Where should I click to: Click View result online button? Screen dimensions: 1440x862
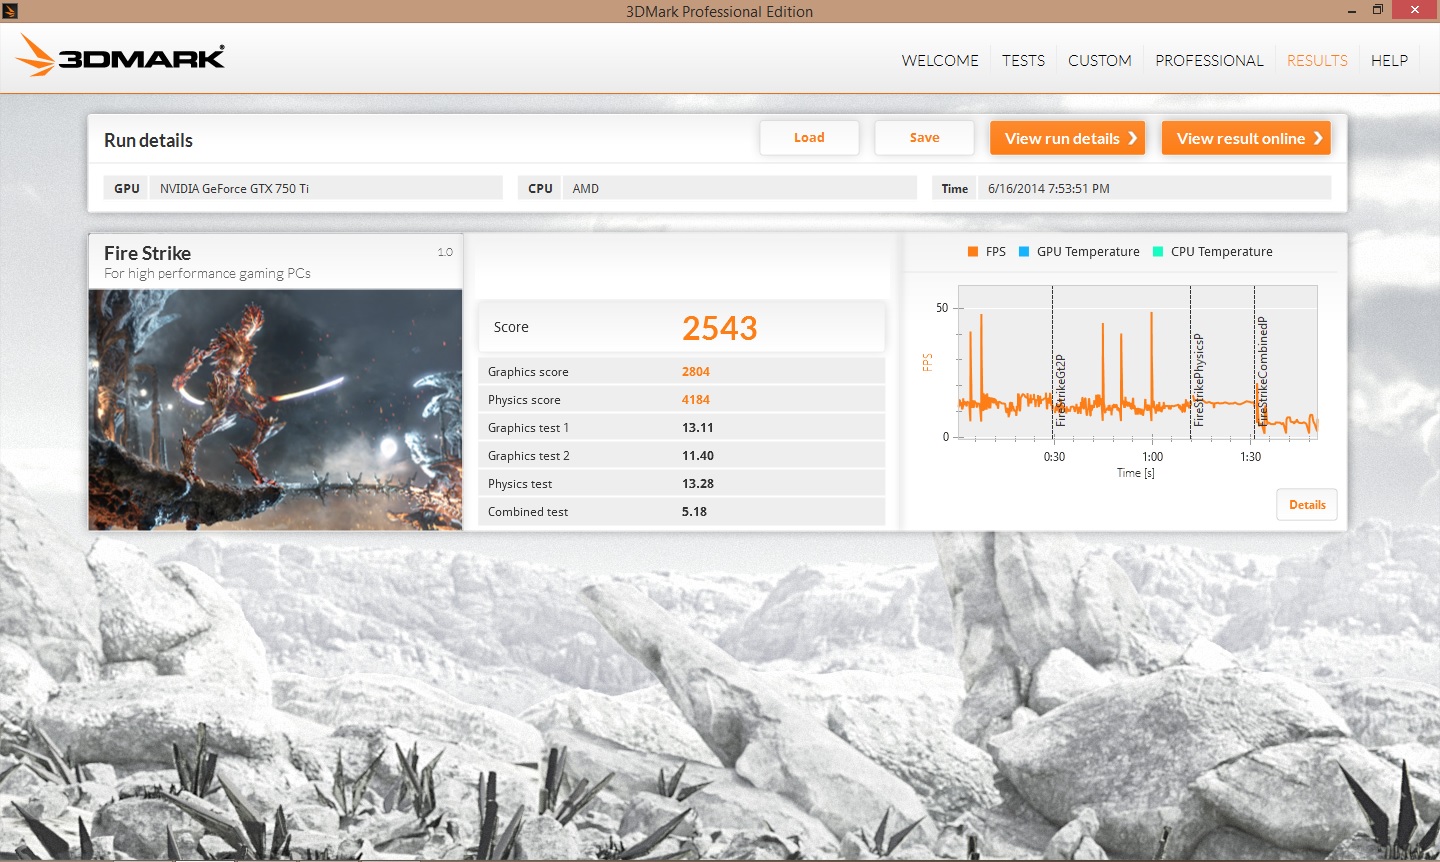[1246, 138]
